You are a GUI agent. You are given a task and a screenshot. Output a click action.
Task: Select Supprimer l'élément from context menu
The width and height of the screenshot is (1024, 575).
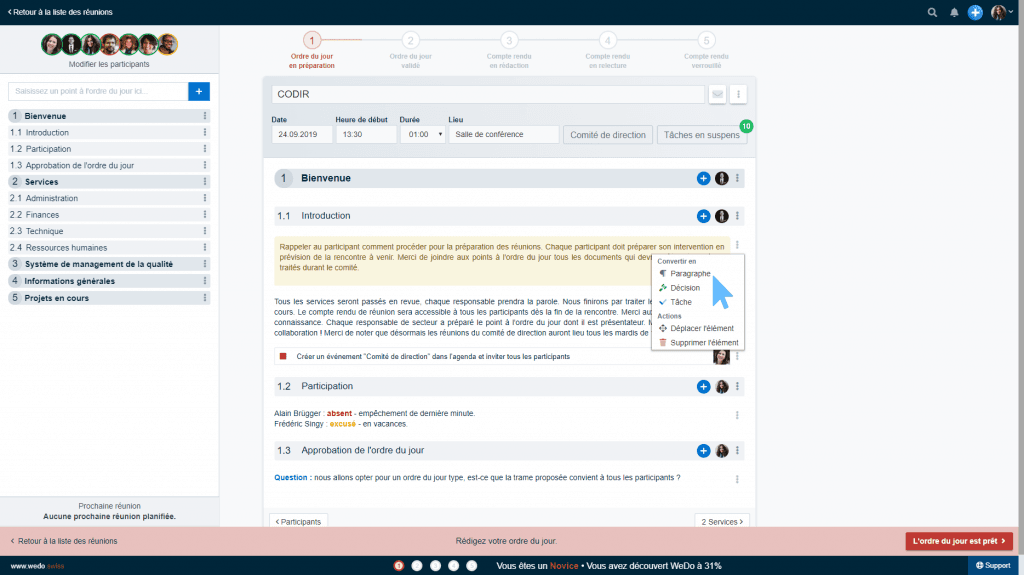tap(704, 343)
